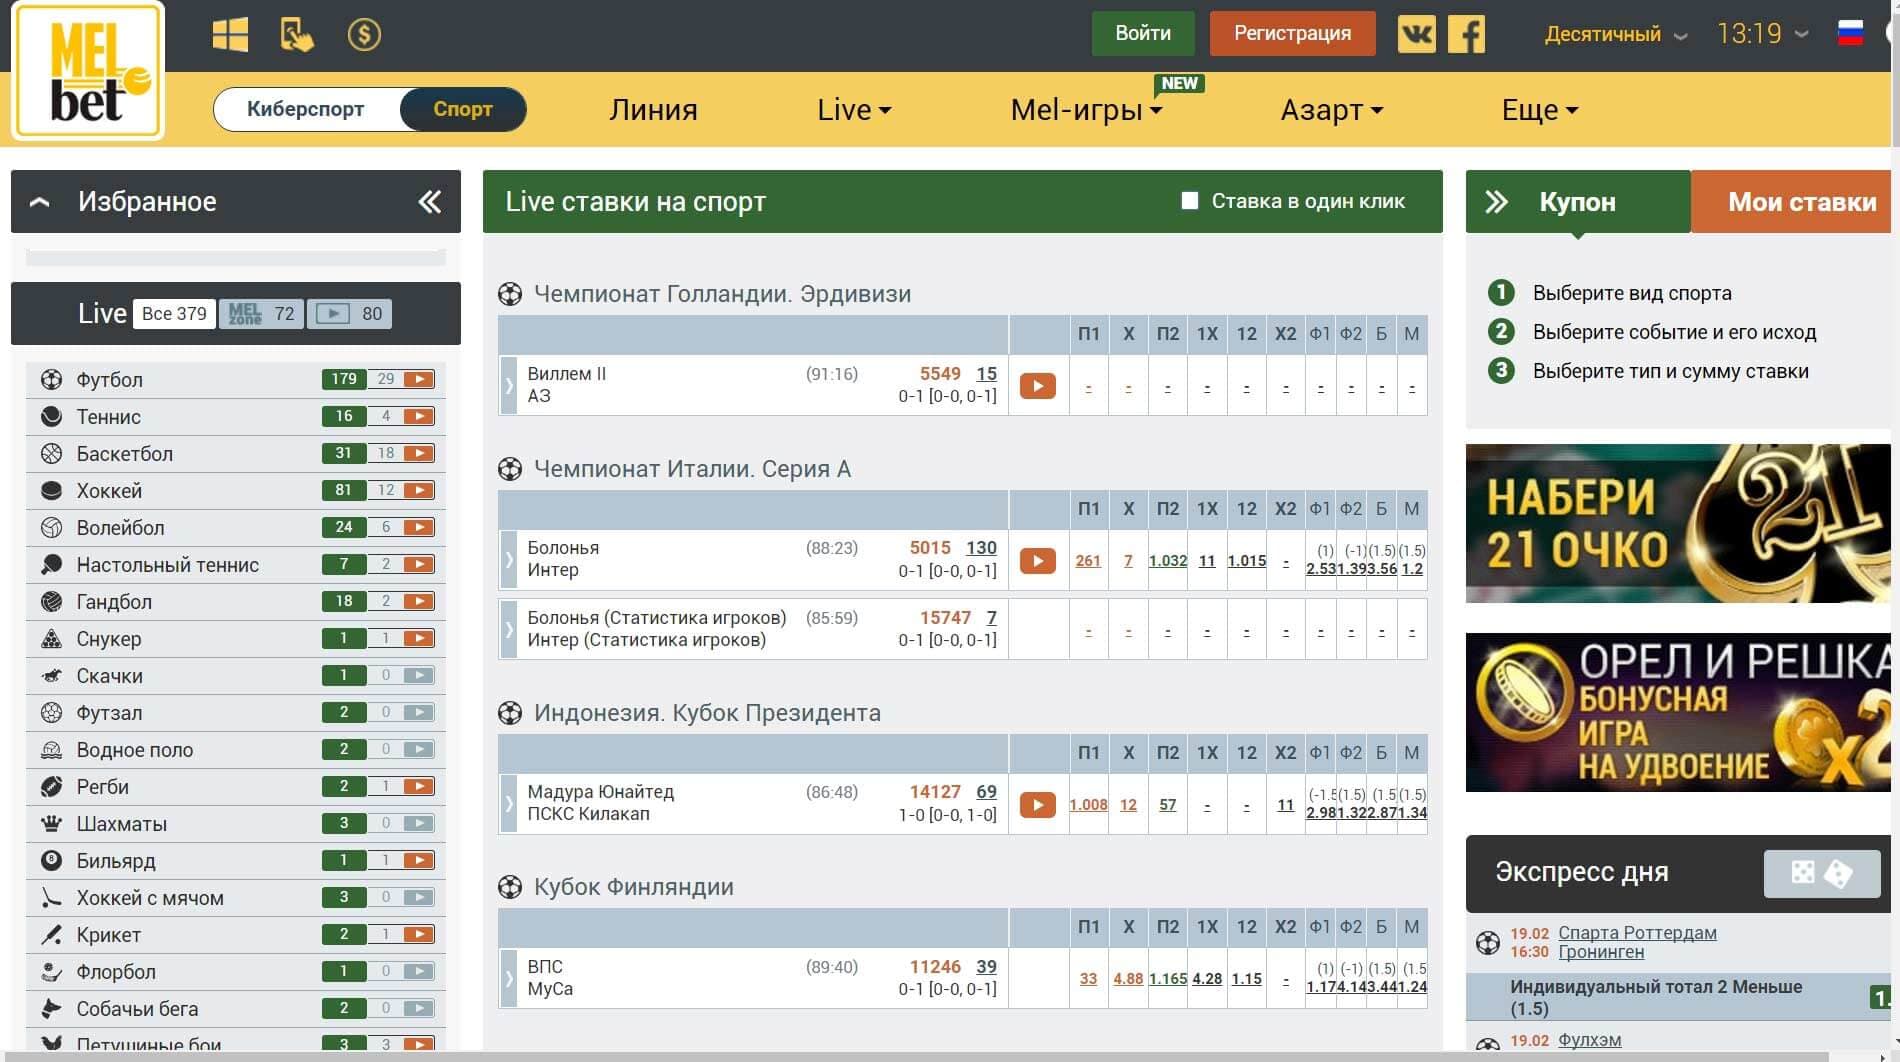This screenshot has width=1900, height=1062.
Task: Filter live events by MEL zone 72
Action: (x=261, y=314)
